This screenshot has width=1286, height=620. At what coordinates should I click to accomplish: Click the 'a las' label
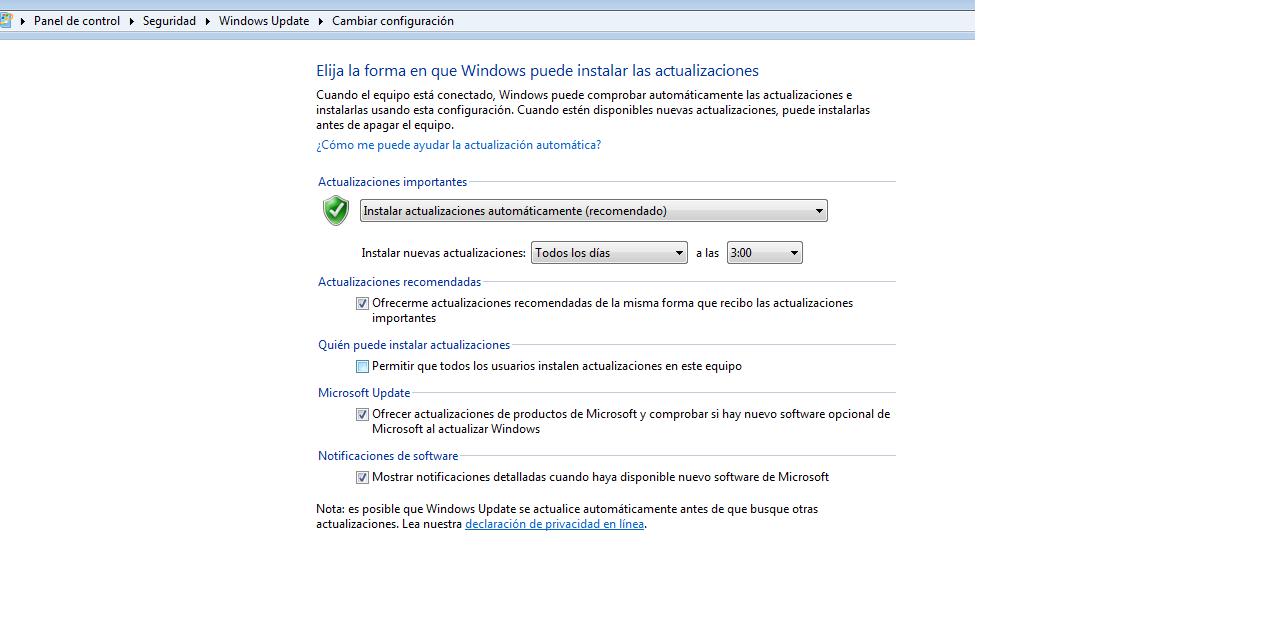pyautogui.click(x=707, y=253)
